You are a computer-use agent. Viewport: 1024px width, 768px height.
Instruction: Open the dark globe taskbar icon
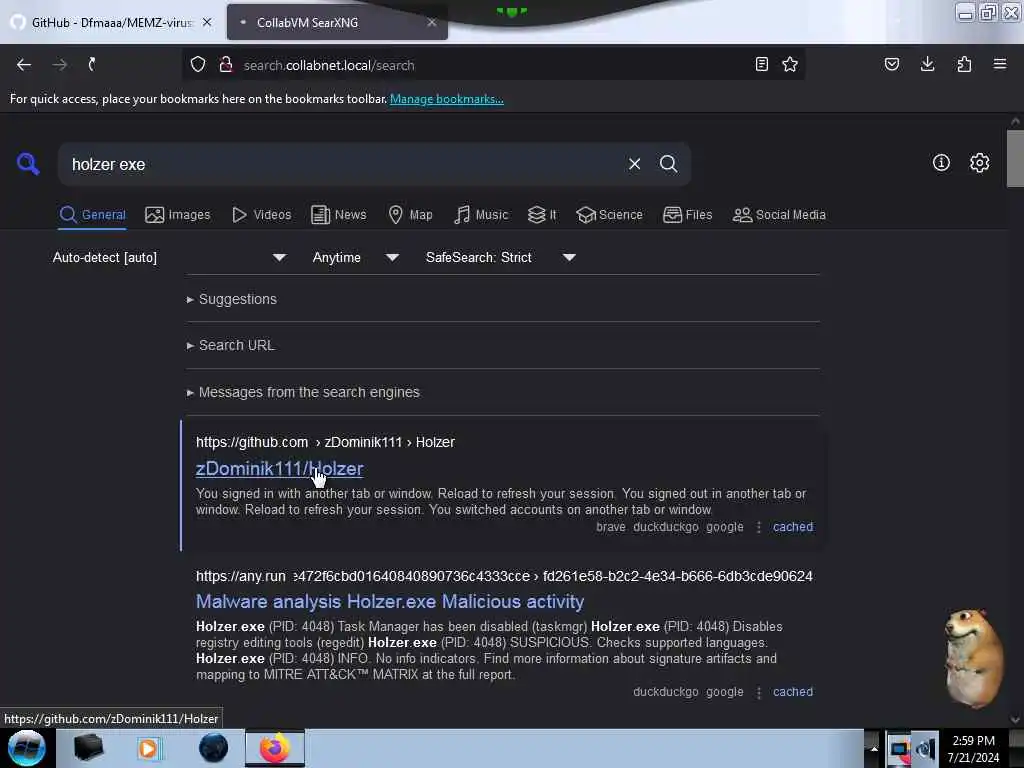point(214,748)
